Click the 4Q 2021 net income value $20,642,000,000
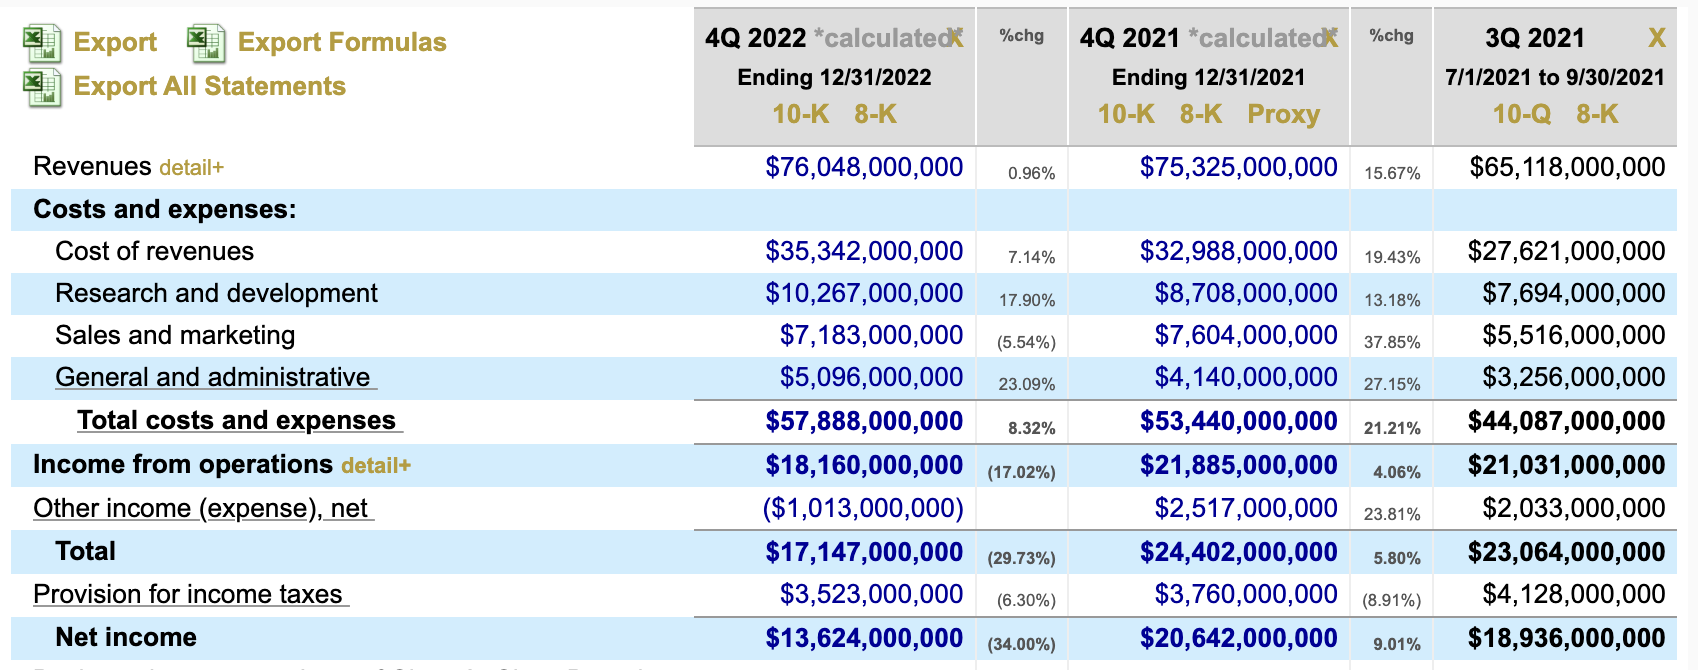Image resolution: width=1698 pixels, height=670 pixels. [1238, 638]
